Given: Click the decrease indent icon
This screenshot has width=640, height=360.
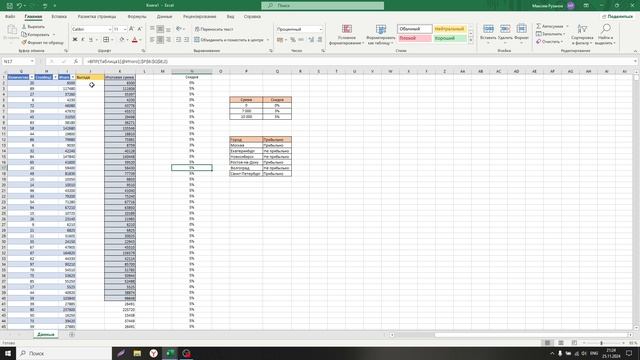Looking at the screenshot, I should pos(178,40).
